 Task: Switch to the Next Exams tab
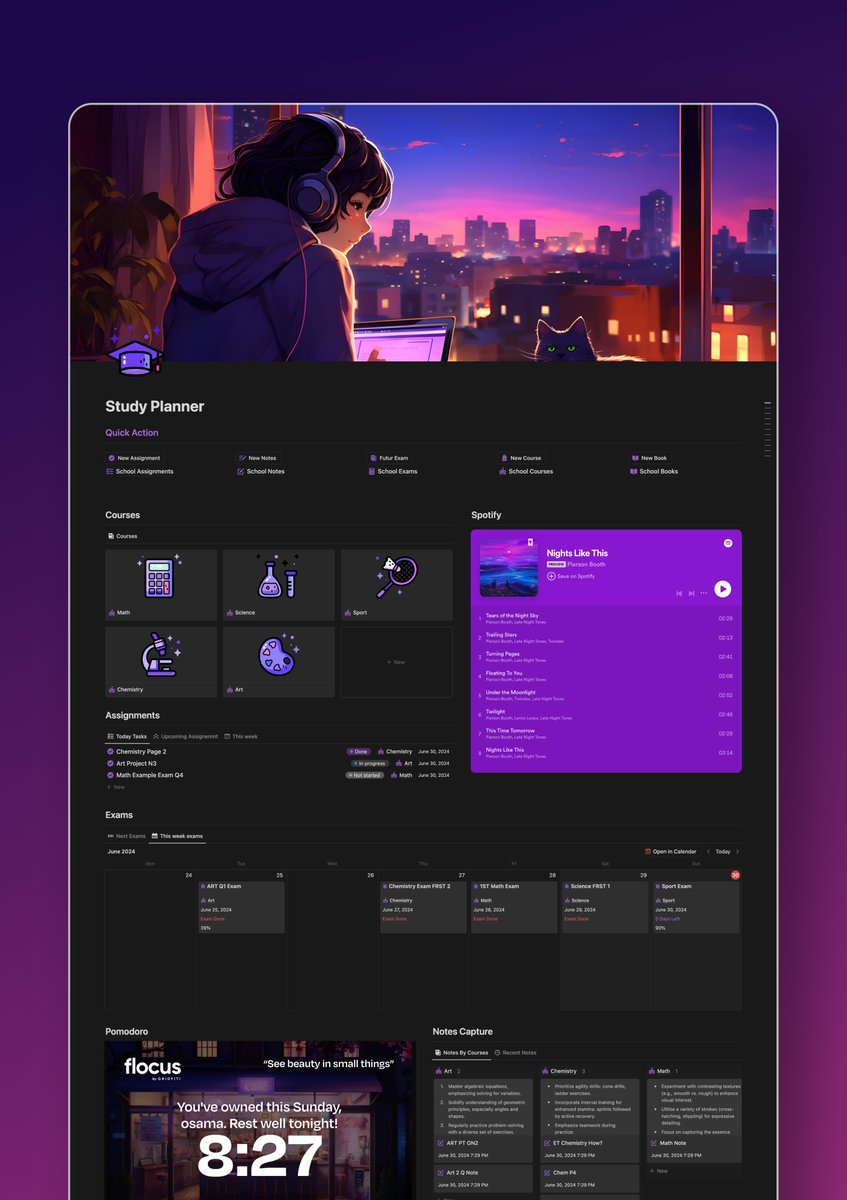coord(126,836)
